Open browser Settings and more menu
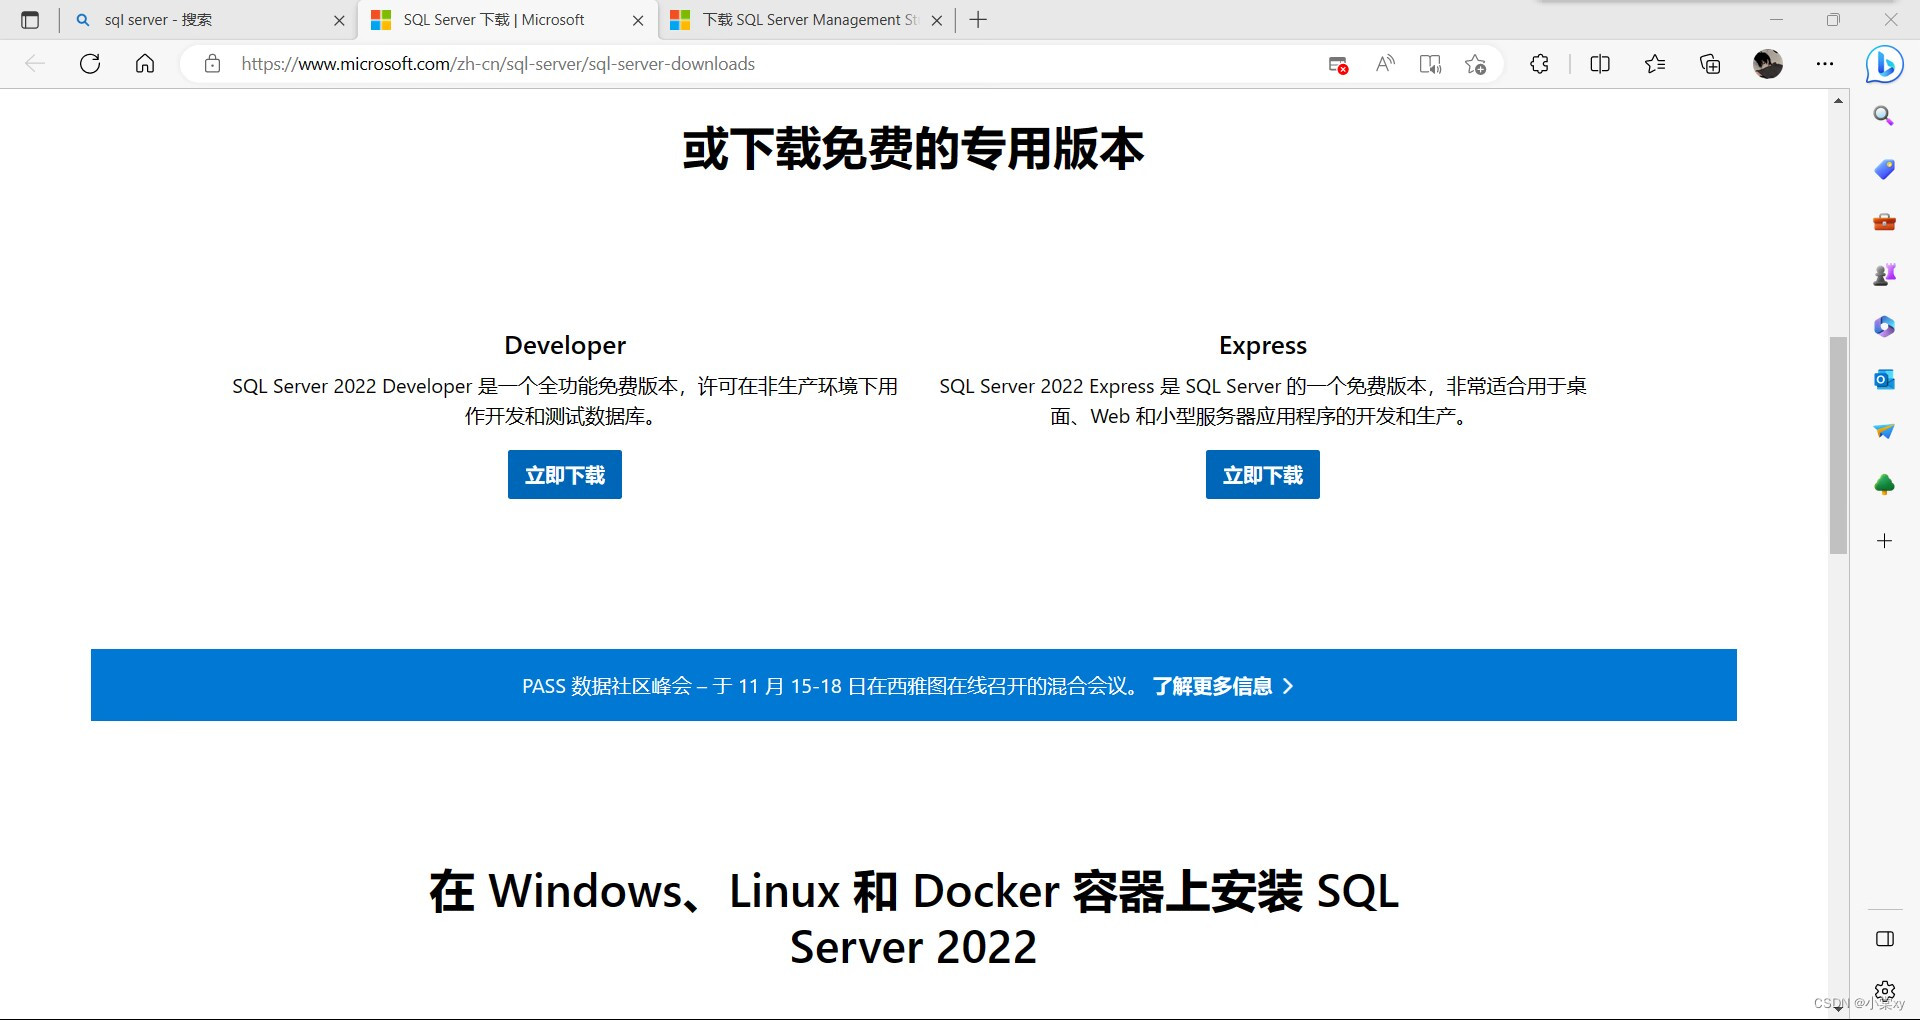Screen dimensions: 1920x1020 coord(1825,64)
